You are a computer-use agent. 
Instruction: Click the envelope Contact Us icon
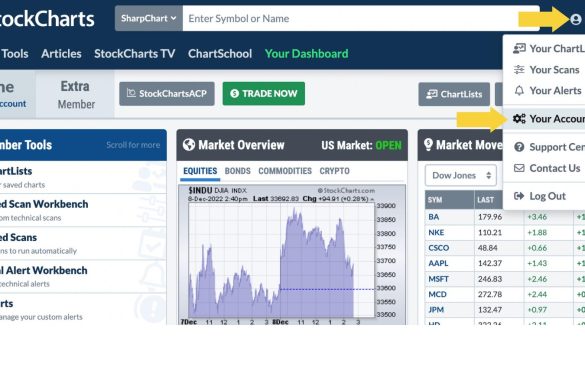click(x=519, y=168)
